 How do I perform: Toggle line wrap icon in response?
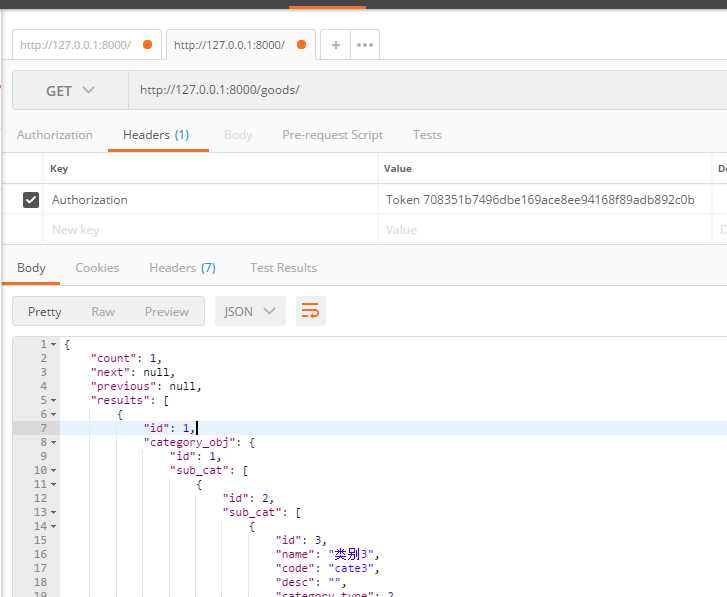[311, 311]
